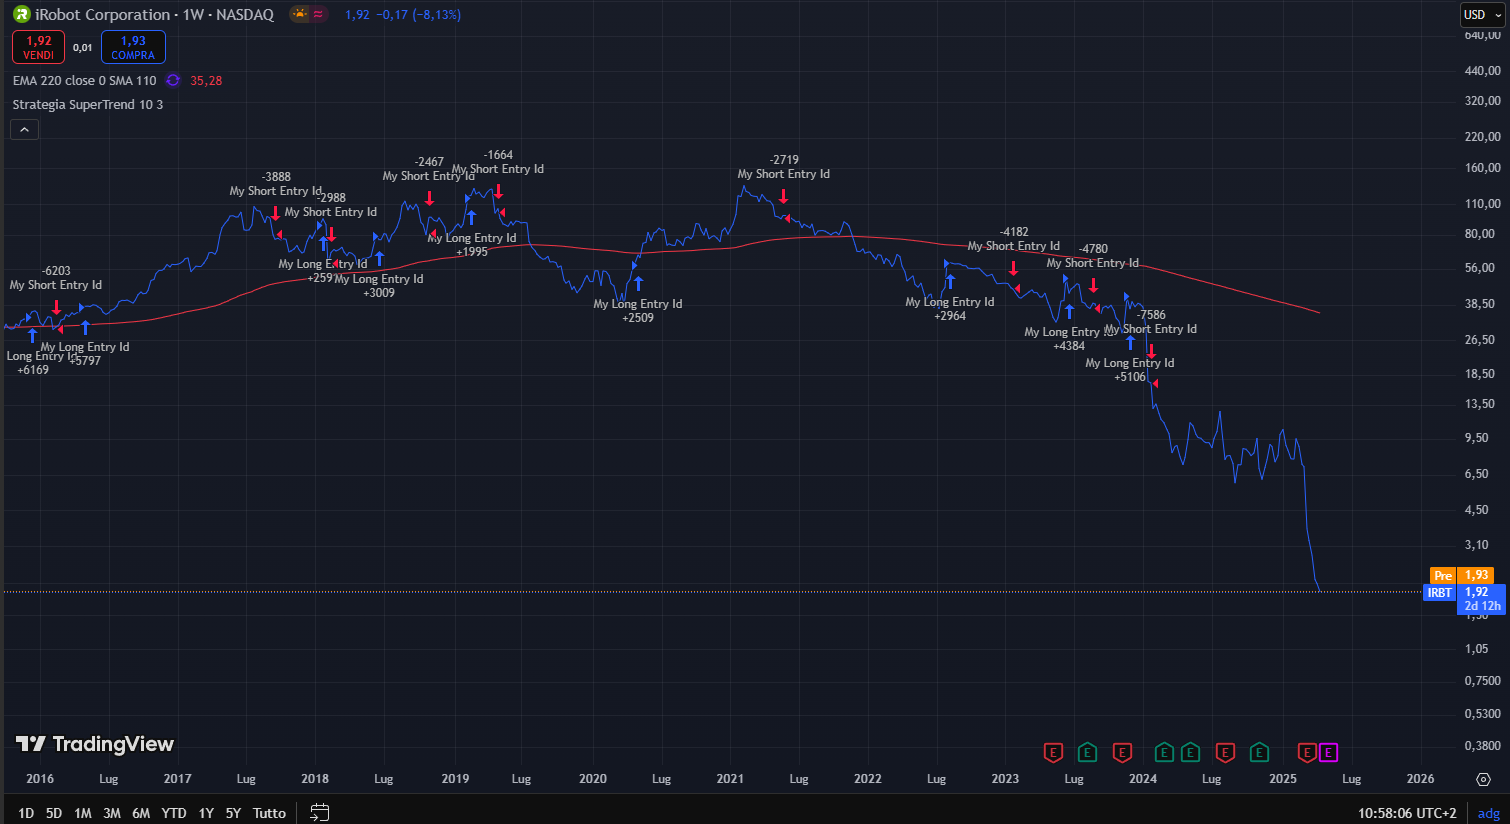The image size is (1510, 824).
Task: Click the iRobot green logo icon
Action: tap(21, 14)
